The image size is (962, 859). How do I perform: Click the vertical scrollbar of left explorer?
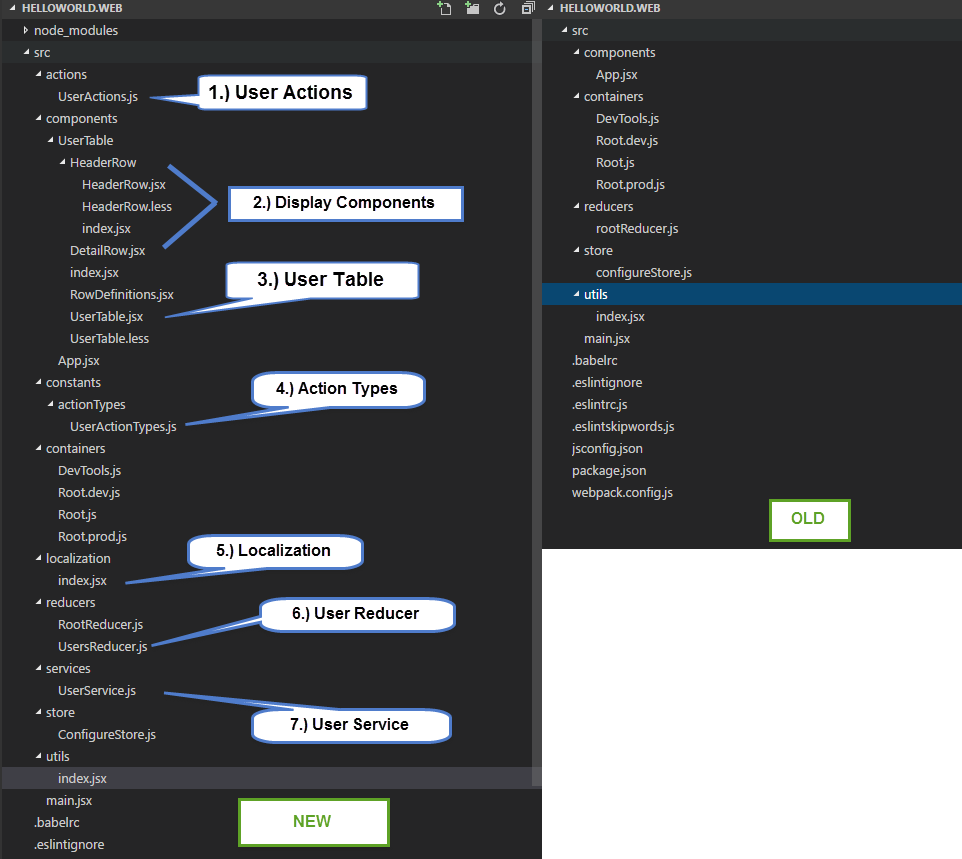coord(537,400)
